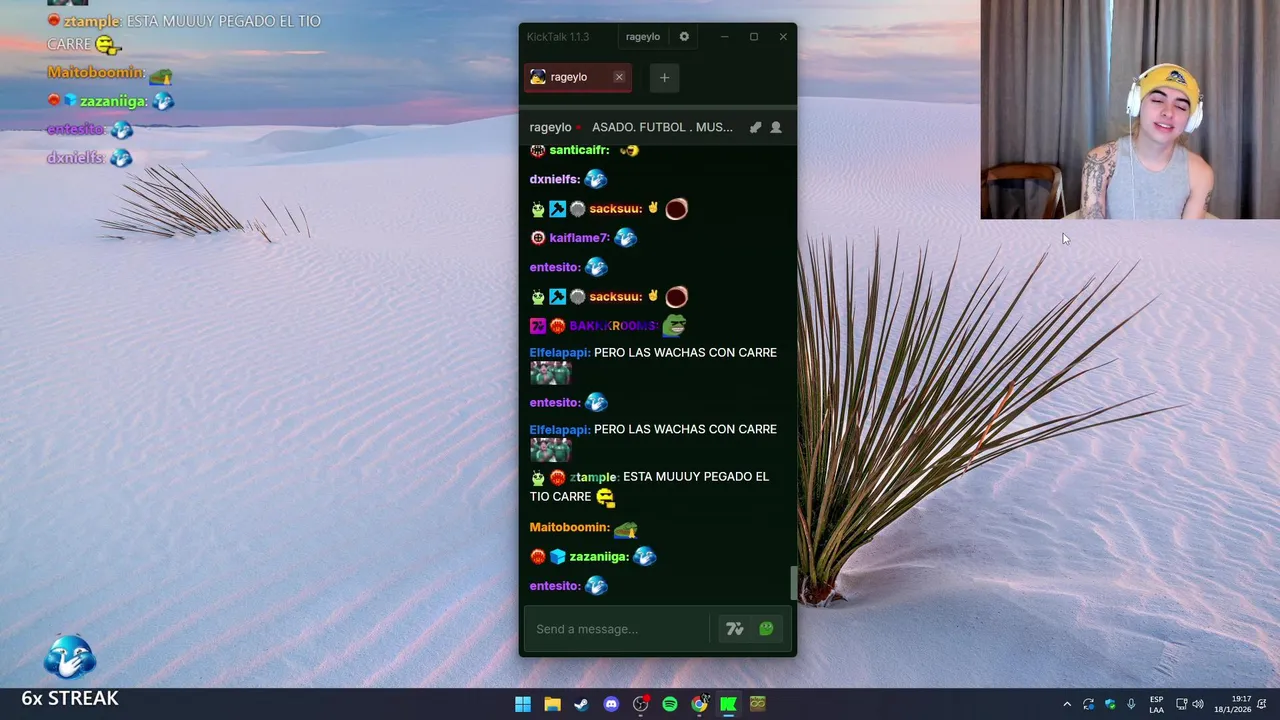Add a new chatroom tab
1280x720 pixels.
pyautogui.click(x=664, y=77)
